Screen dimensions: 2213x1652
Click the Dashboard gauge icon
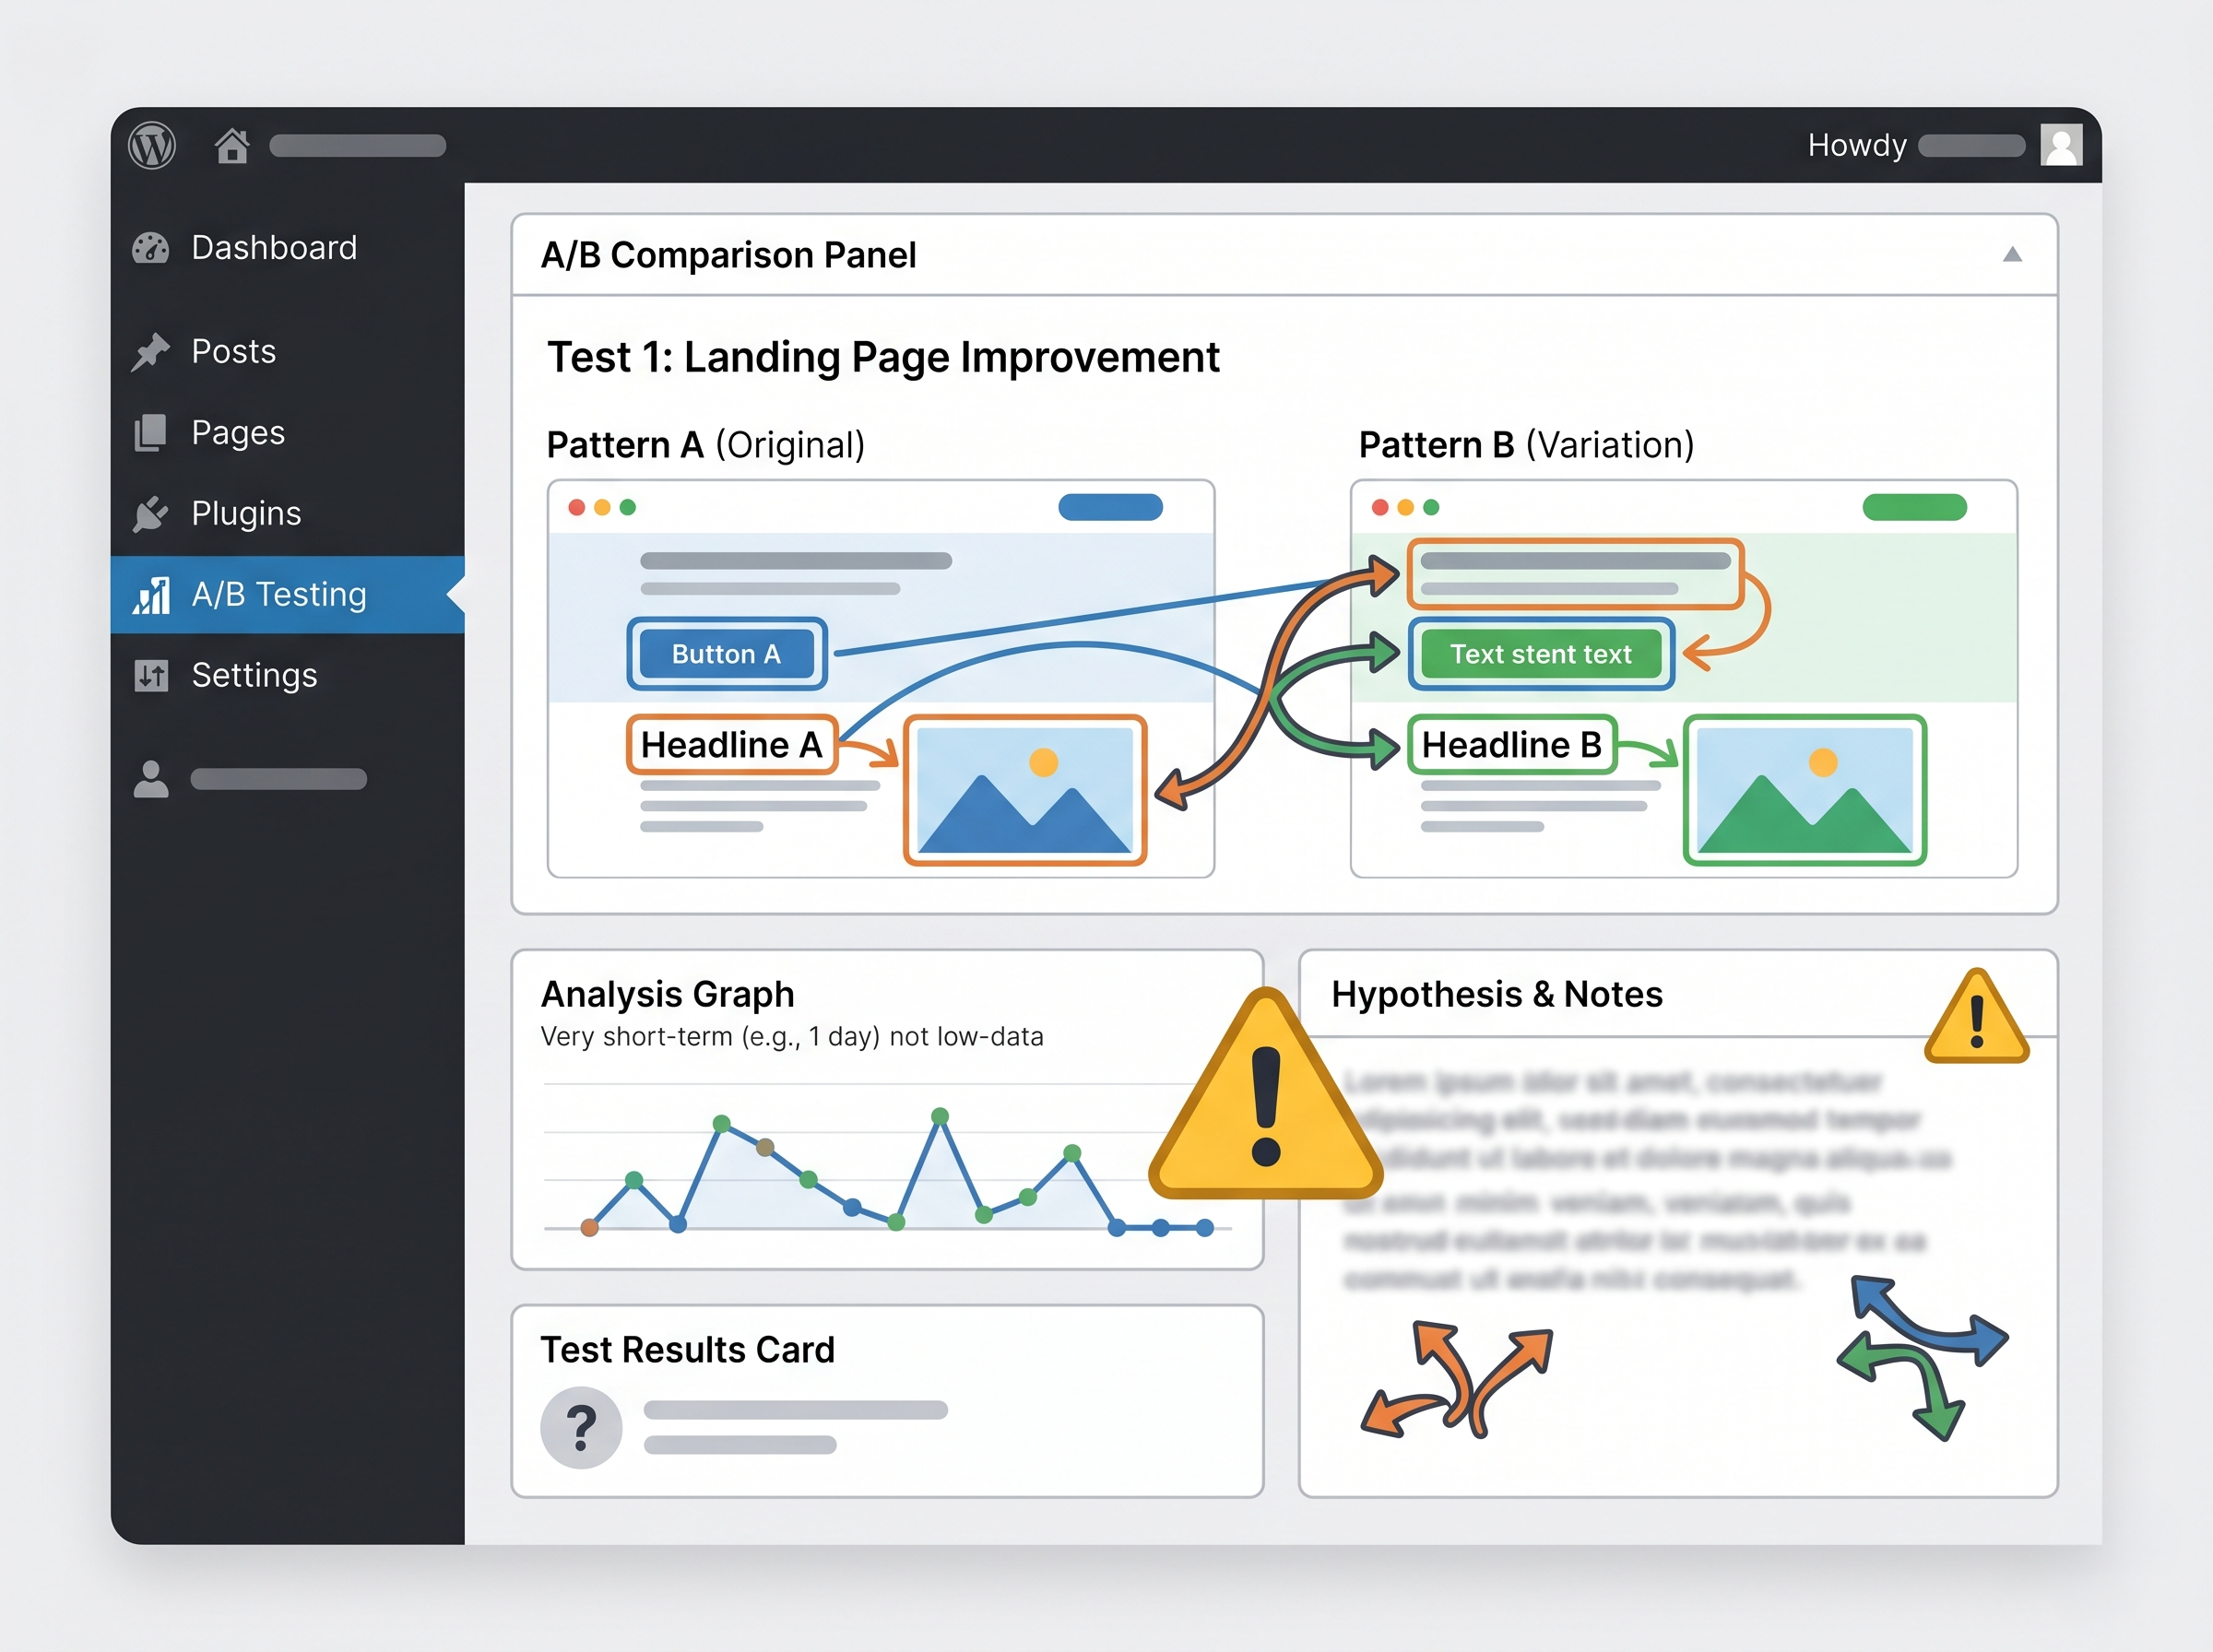pos(151,248)
